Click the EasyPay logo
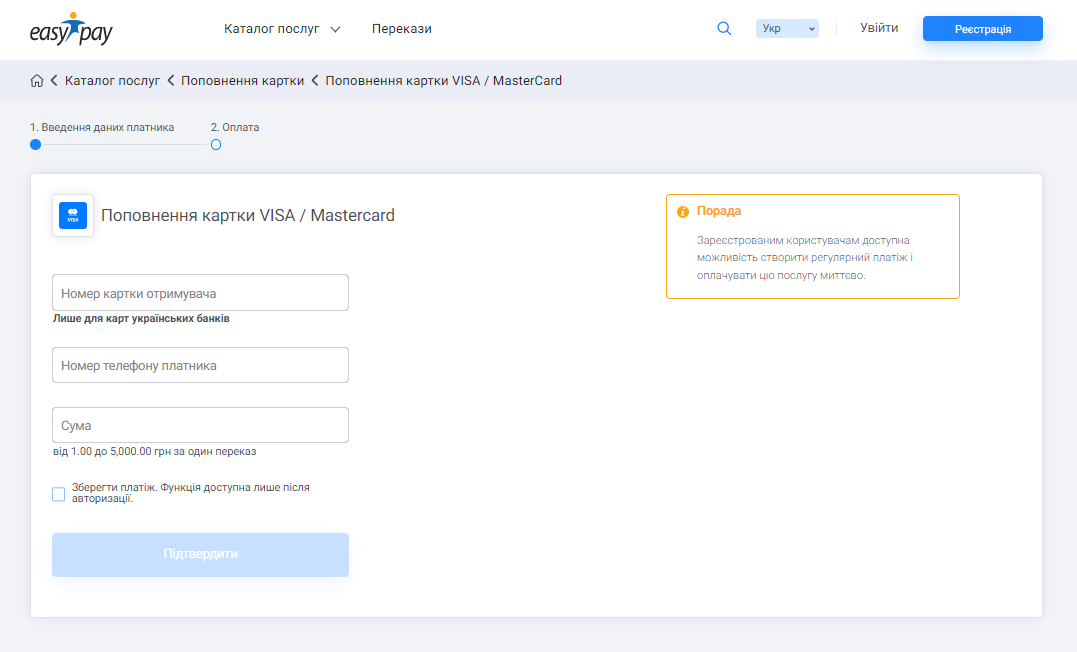The width and height of the screenshot is (1077, 652). pyautogui.click(x=71, y=29)
